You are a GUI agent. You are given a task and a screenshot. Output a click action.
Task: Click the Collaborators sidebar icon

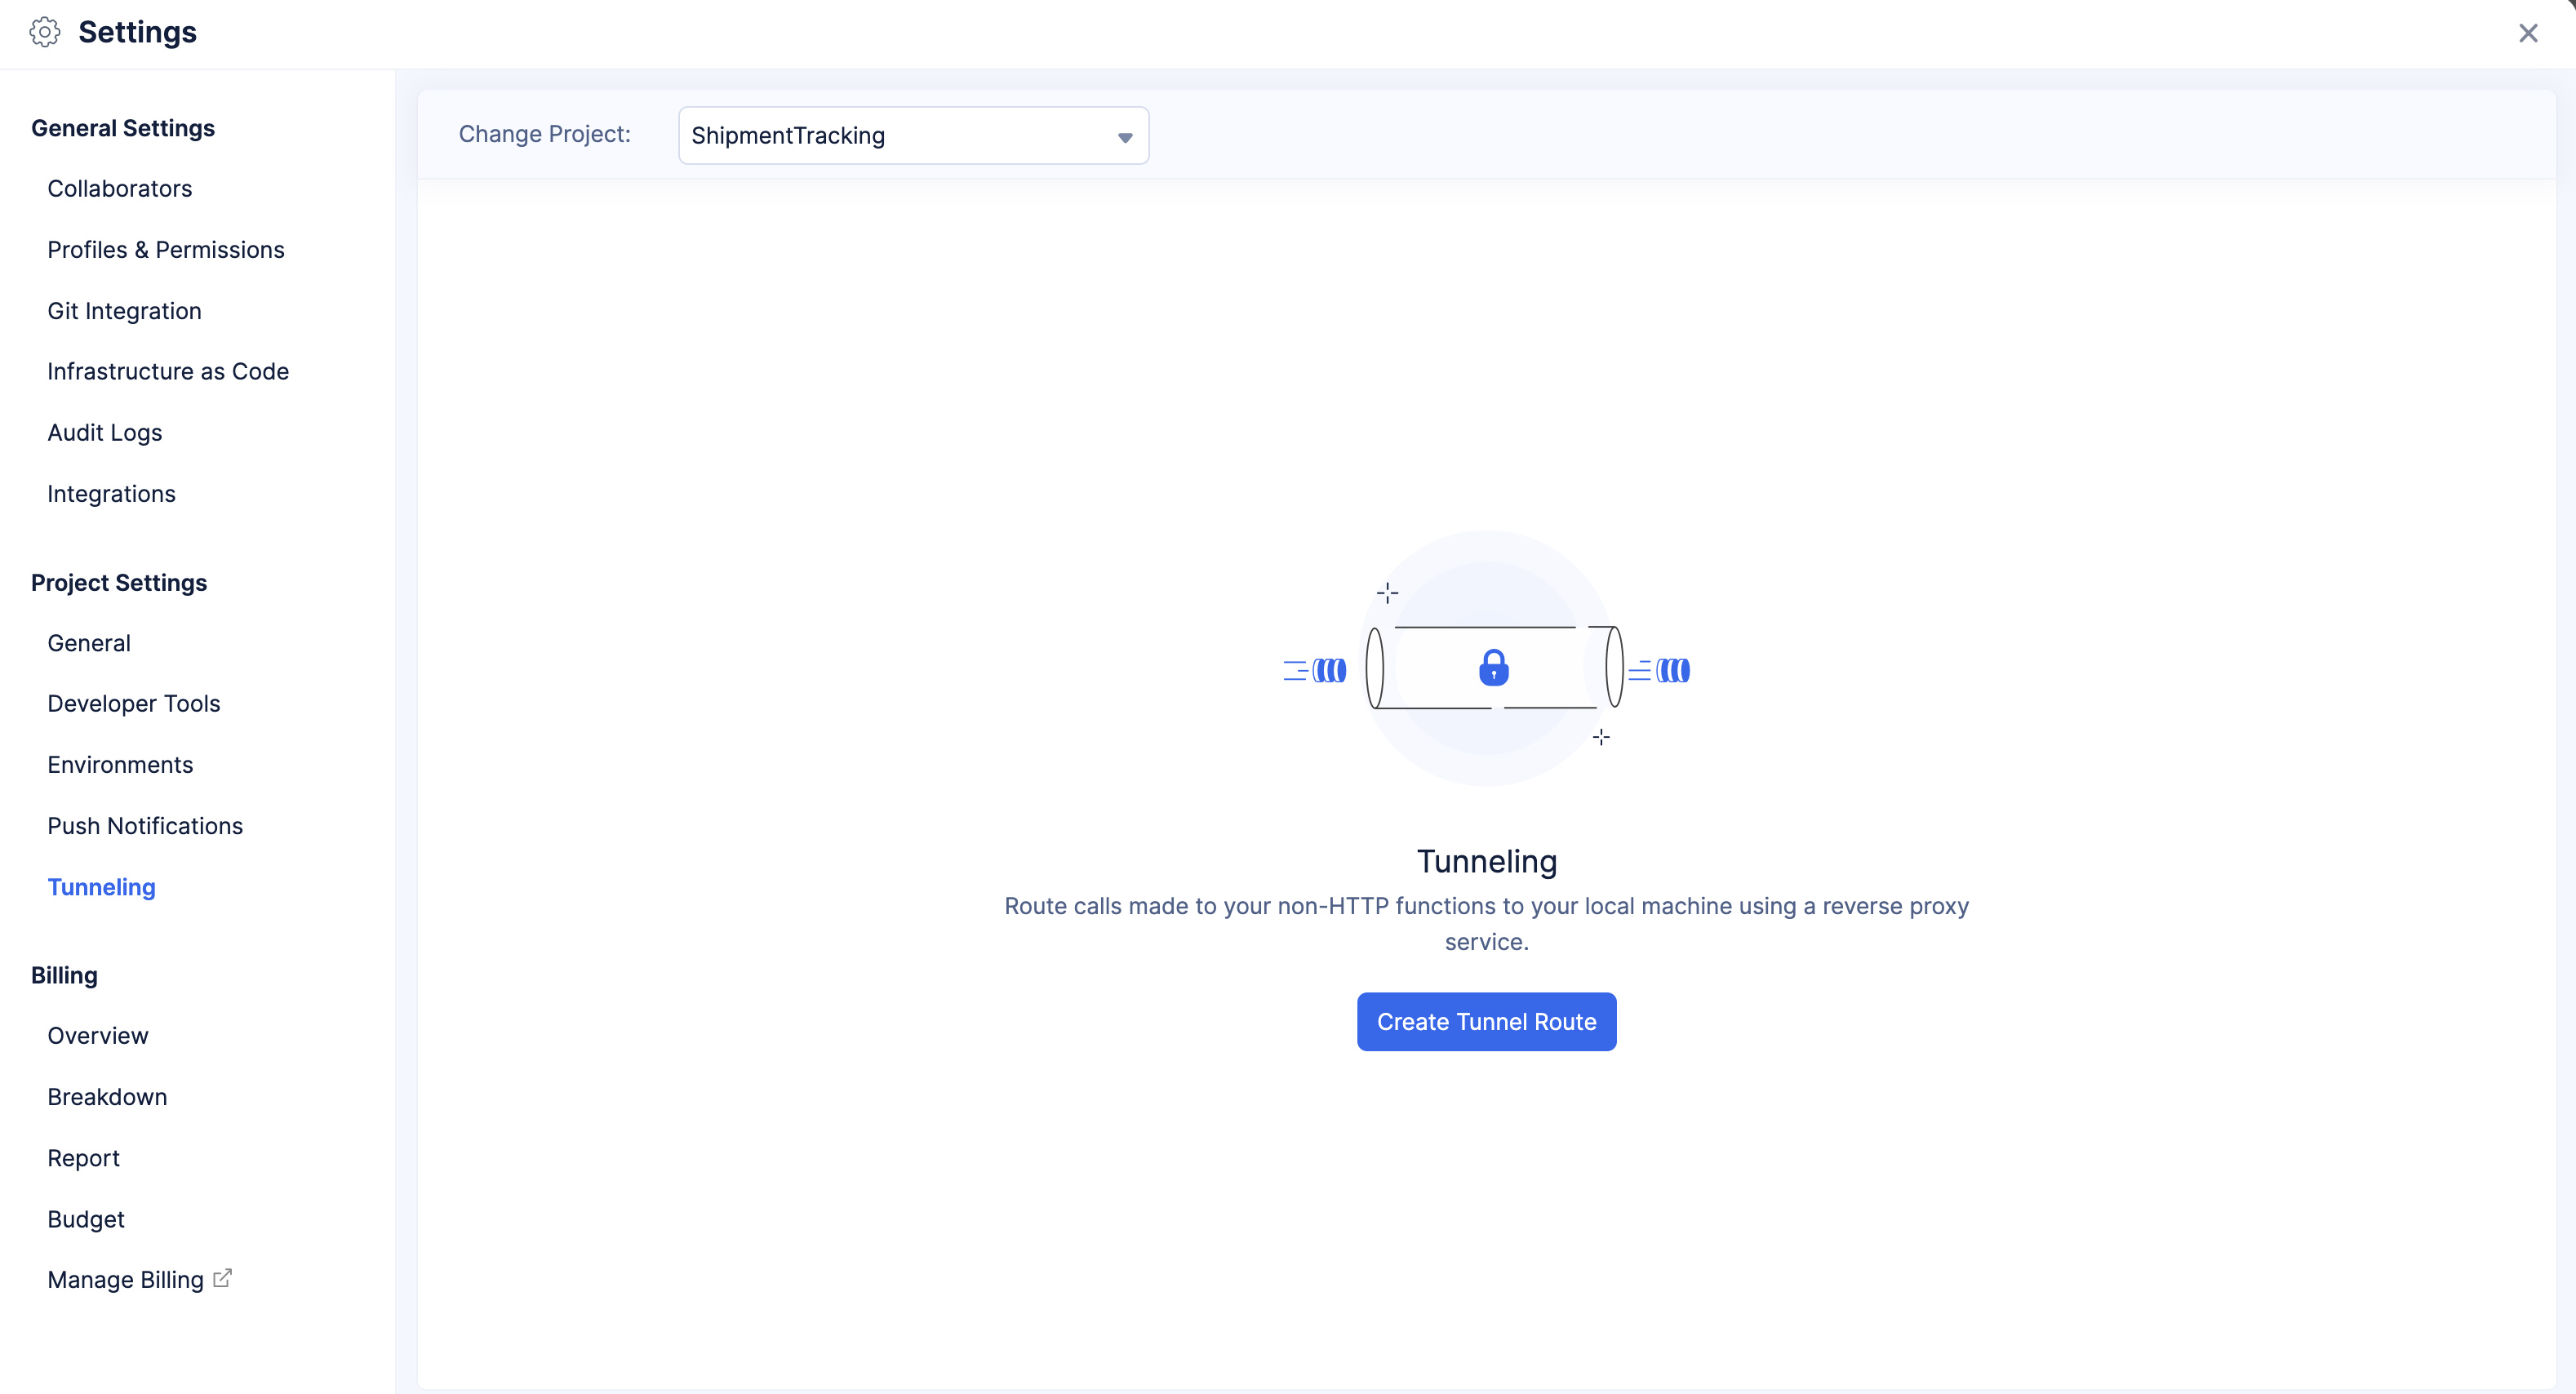pos(120,187)
